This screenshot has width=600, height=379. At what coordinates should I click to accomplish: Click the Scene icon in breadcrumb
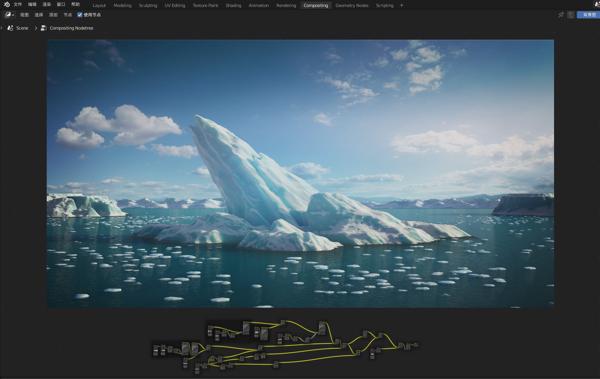[10, 28]
